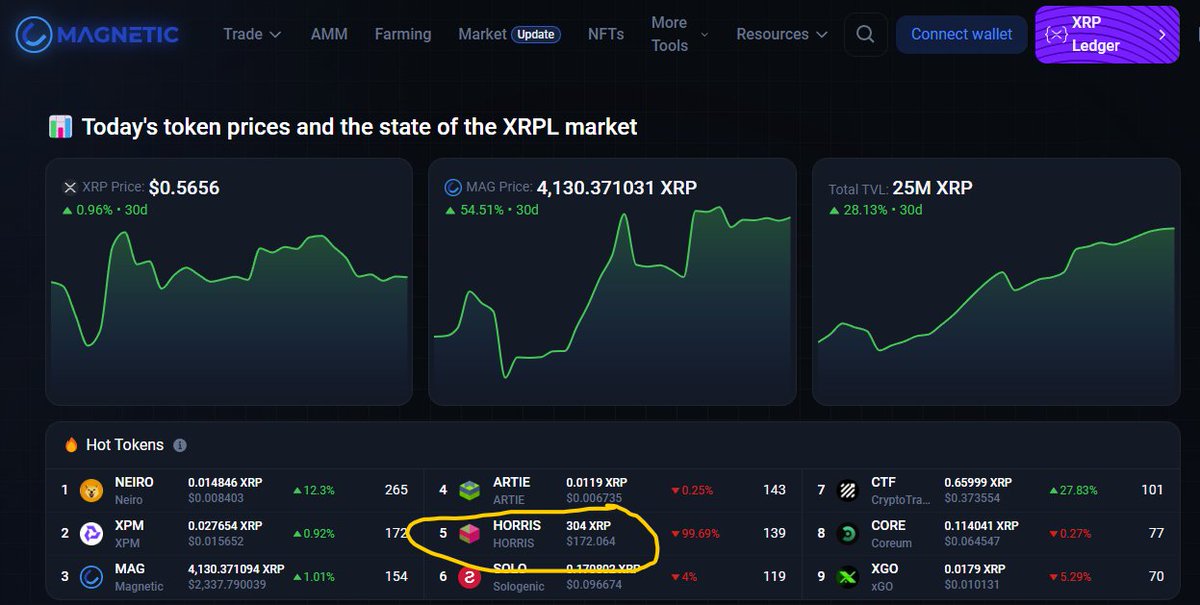This screenshot has height=605, width=1200.
Task: Click the HORRIS token icon
Action: [469, 533]
